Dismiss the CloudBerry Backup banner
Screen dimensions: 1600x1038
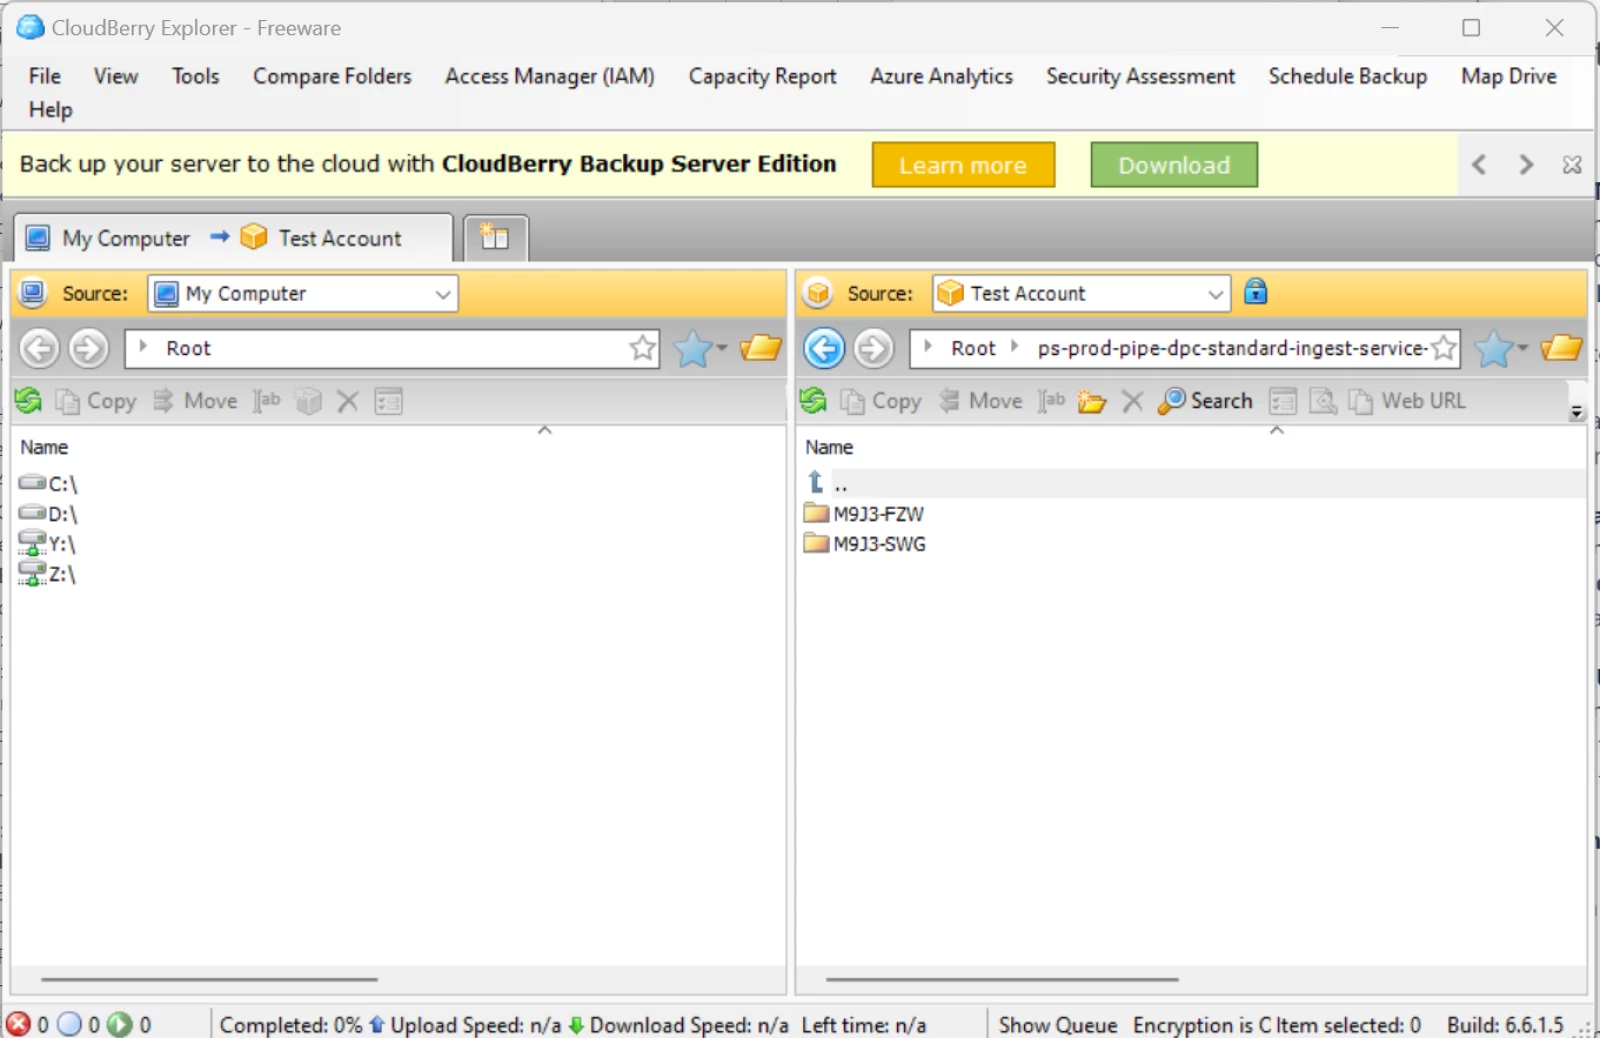(1572, 165)
